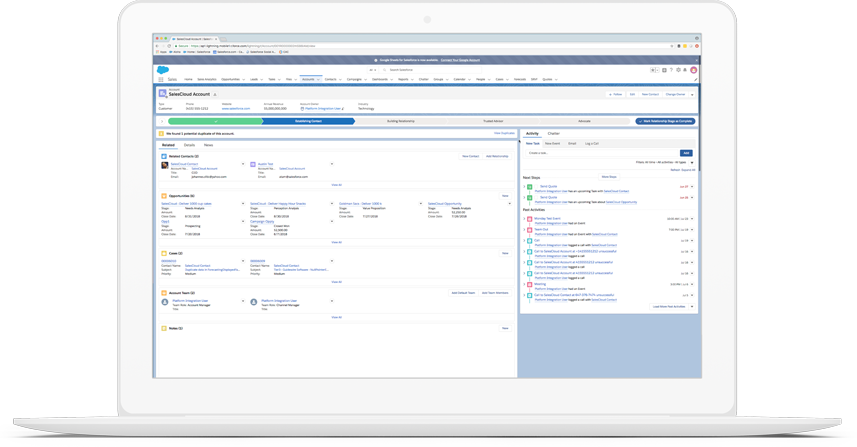The image size is (857, 447).
Task: Click the Monday Test Event icon
Action: click(530, 219)
